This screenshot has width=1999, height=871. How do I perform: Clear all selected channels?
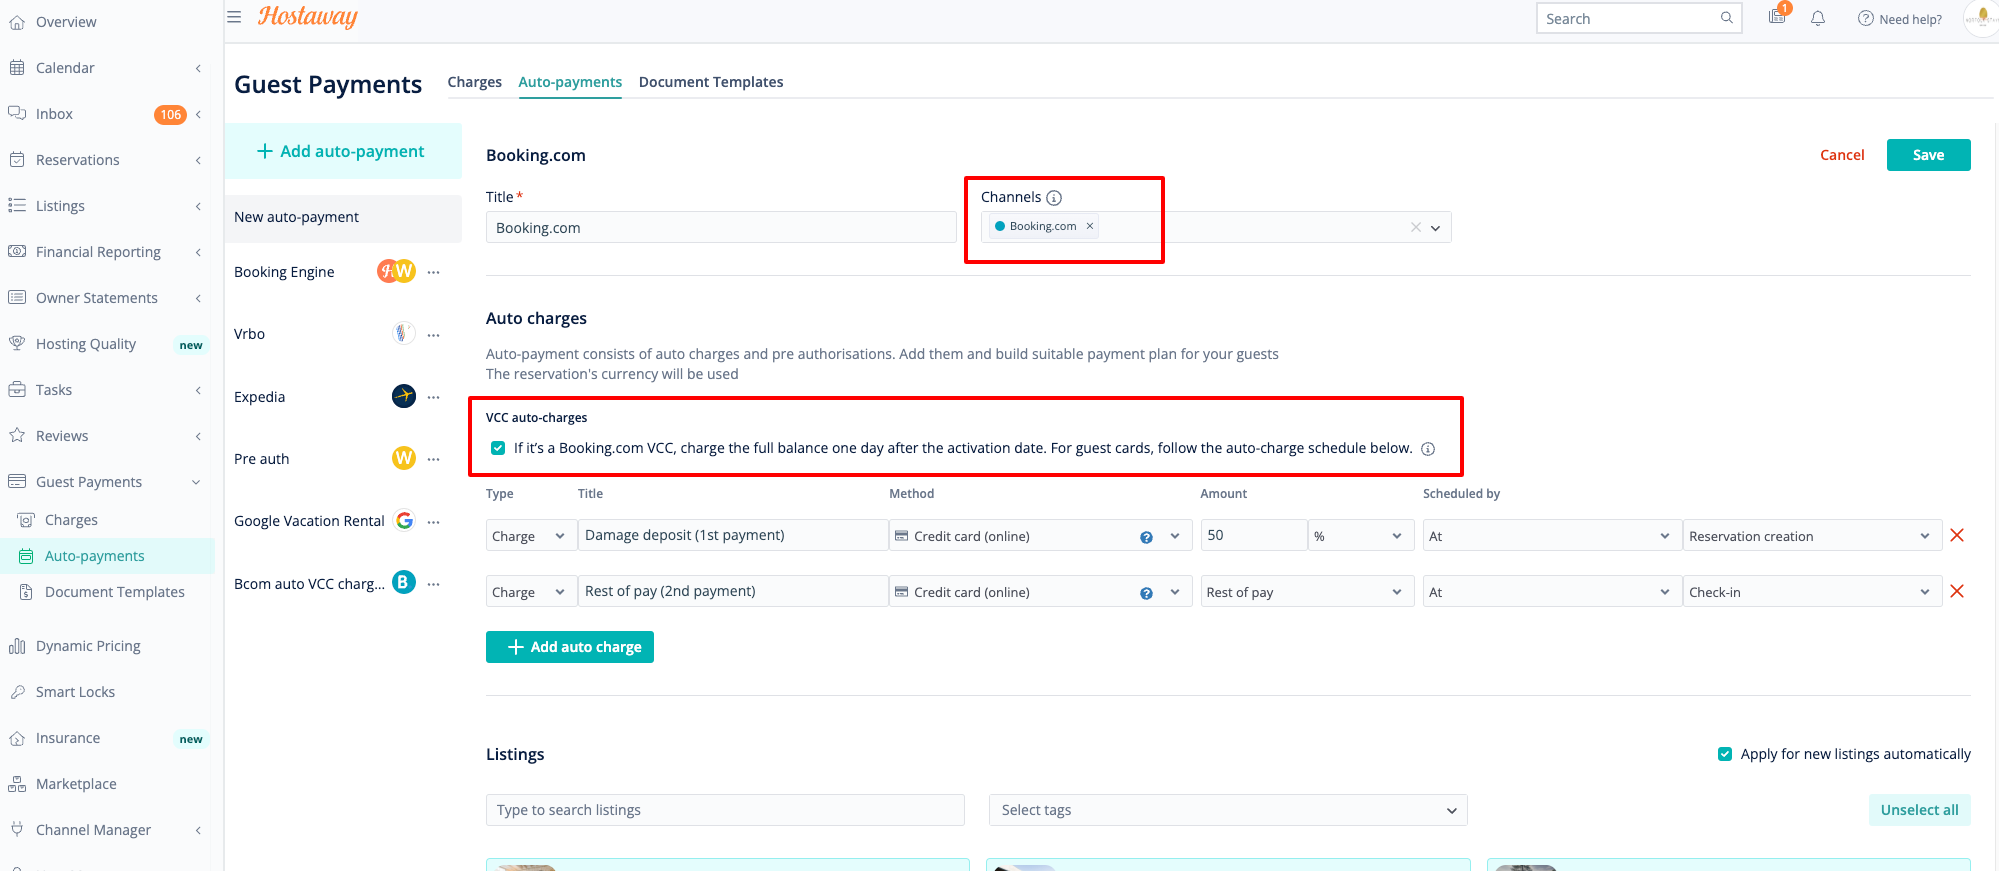(1416, 227)
